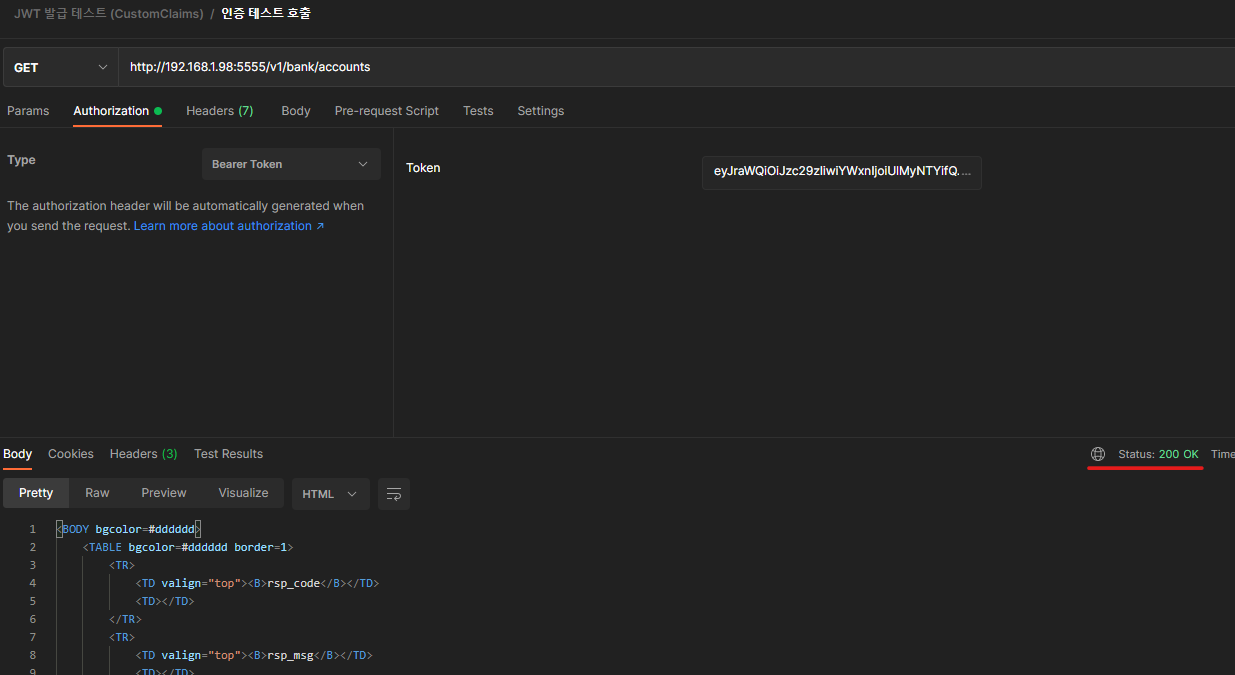The image size is (1235, 675).
Task: Click the Learn more about authorization link
Action: click(229, 226)
